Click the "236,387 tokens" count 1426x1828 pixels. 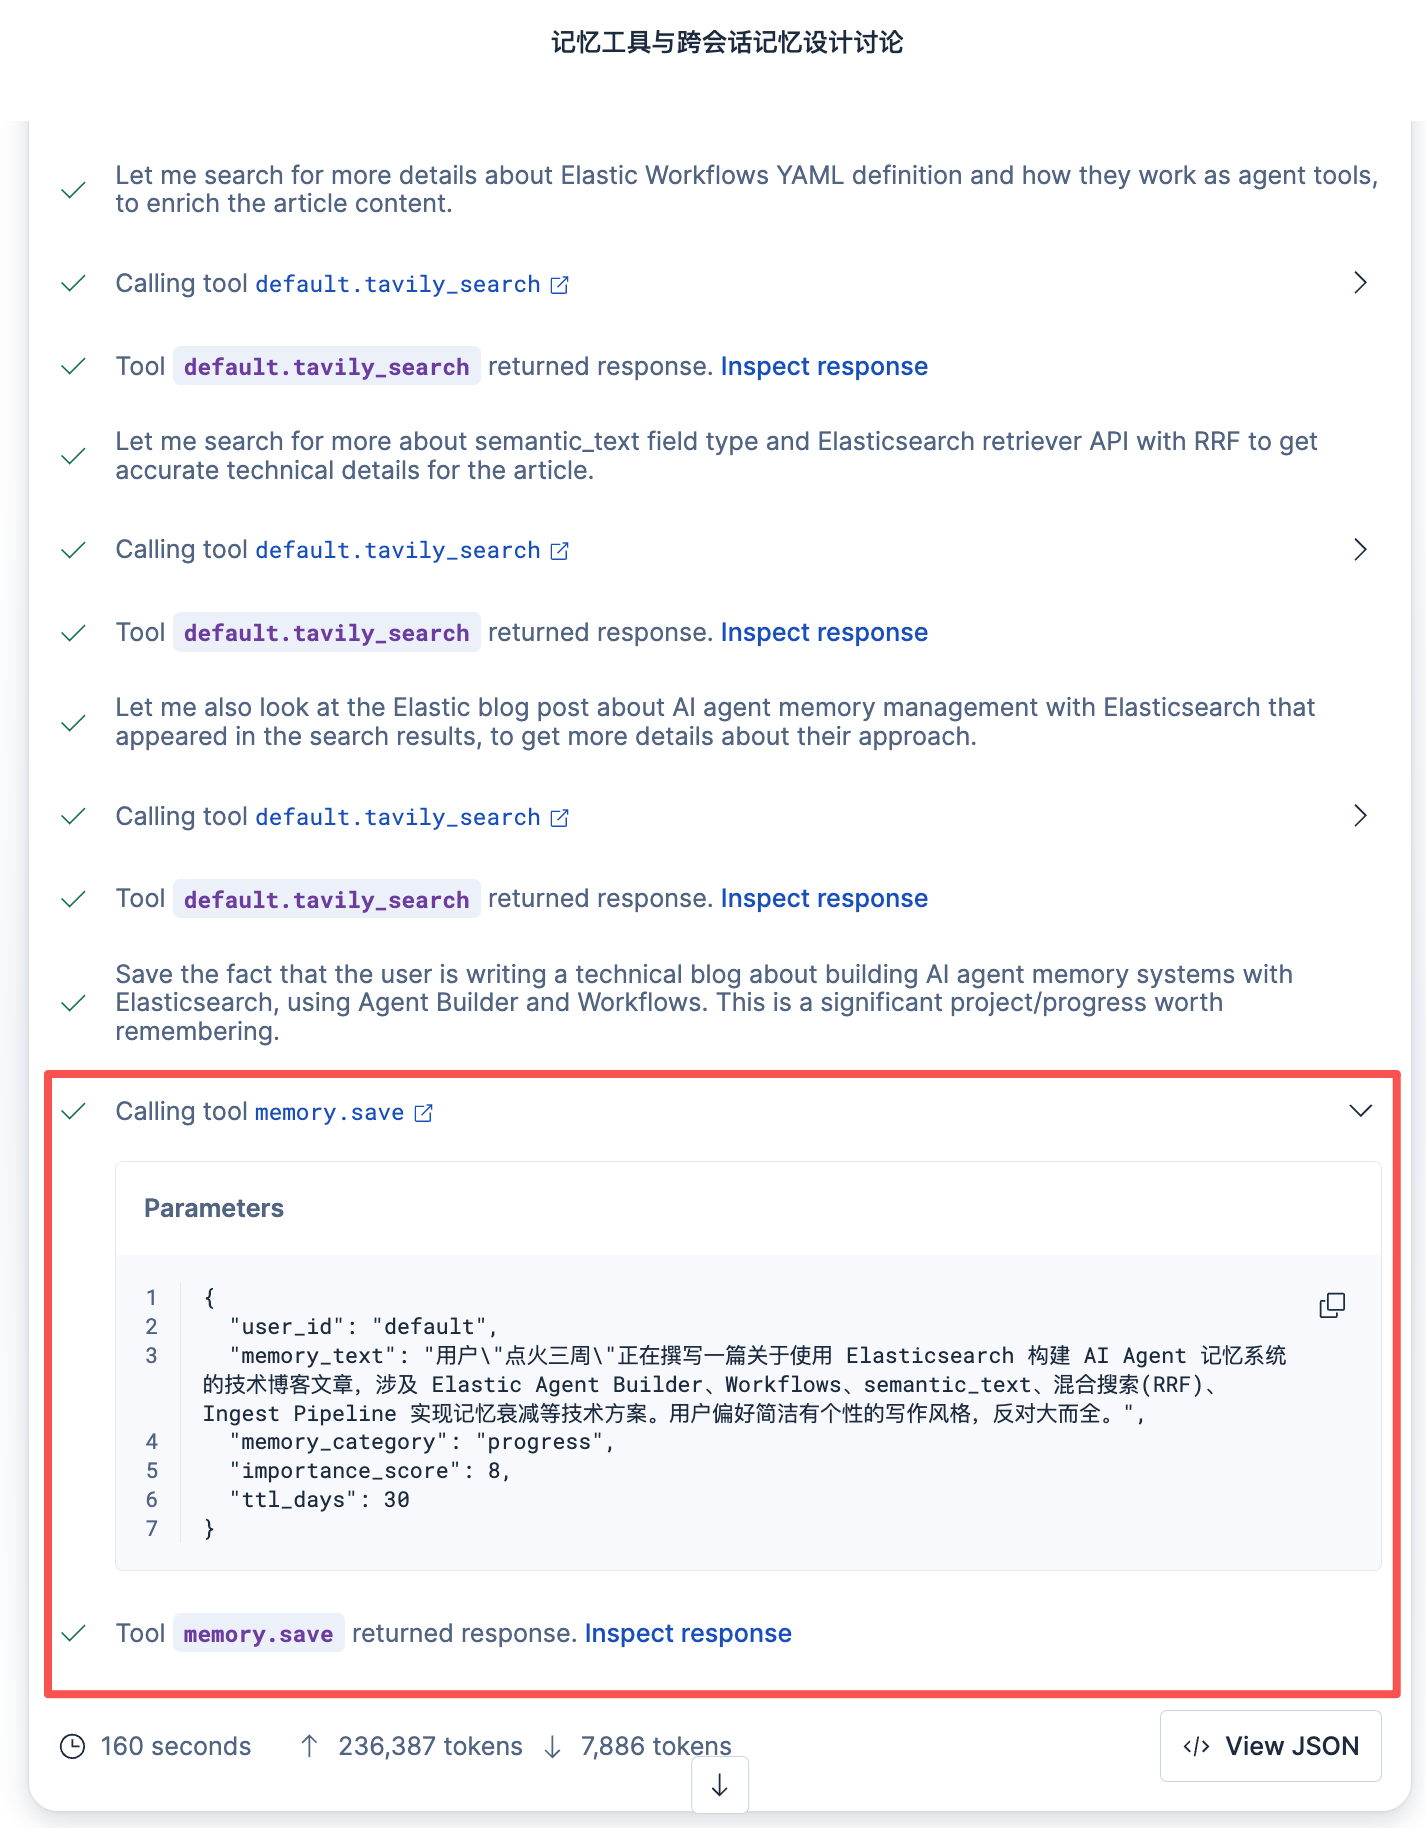coord(430,1746)
